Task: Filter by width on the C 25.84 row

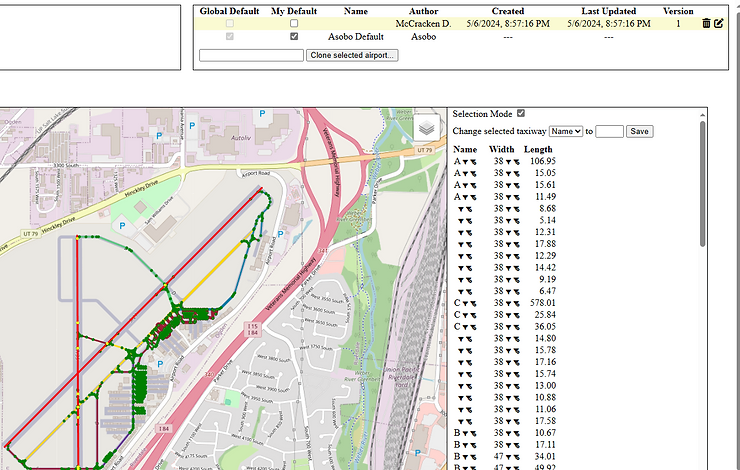Action: click(x=509, y=315)
